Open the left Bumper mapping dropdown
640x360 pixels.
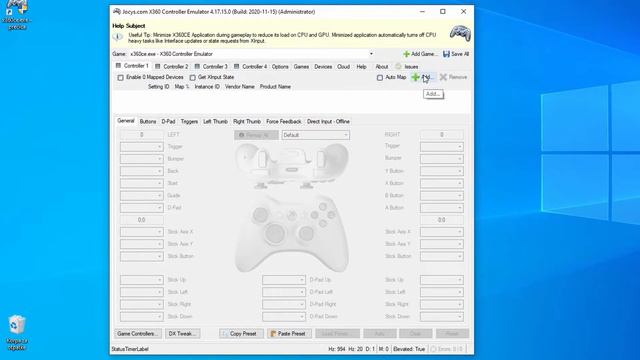(142, 159)
